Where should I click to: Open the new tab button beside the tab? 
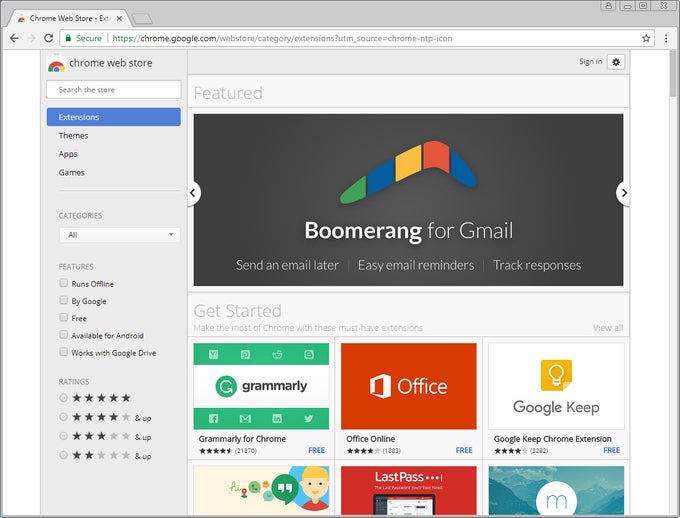[142, 18]
